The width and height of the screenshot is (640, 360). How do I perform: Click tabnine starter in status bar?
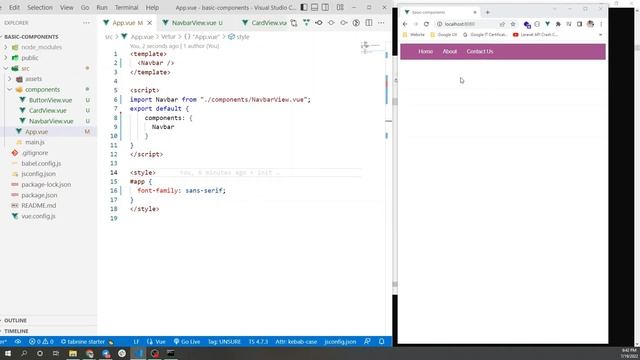coord(86,342)
